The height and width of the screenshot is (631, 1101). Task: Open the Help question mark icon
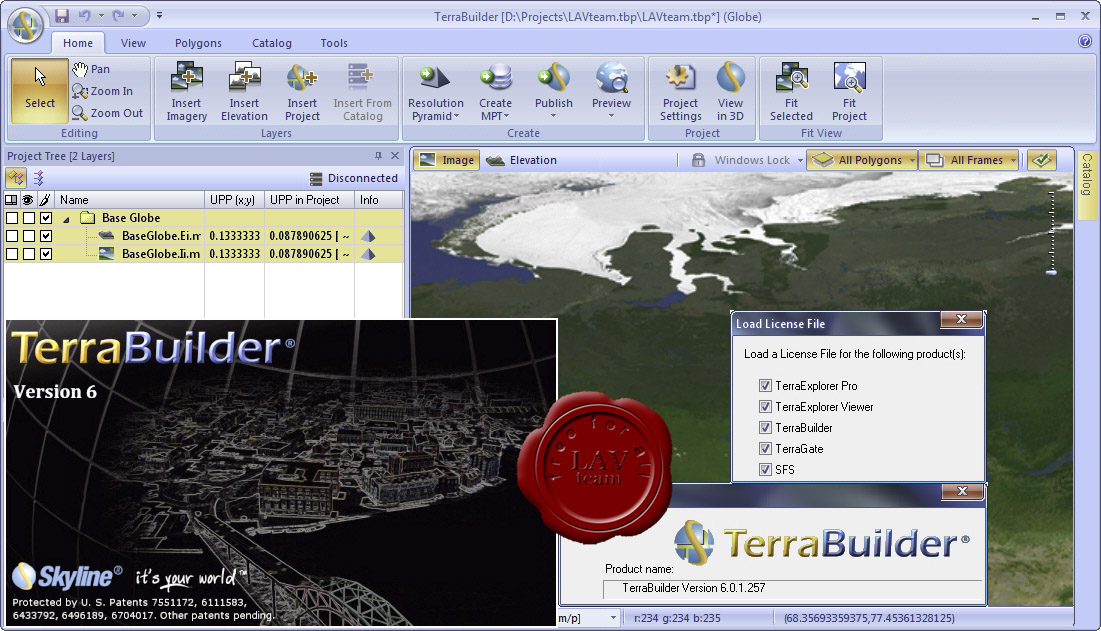(x=1085, y=41)
